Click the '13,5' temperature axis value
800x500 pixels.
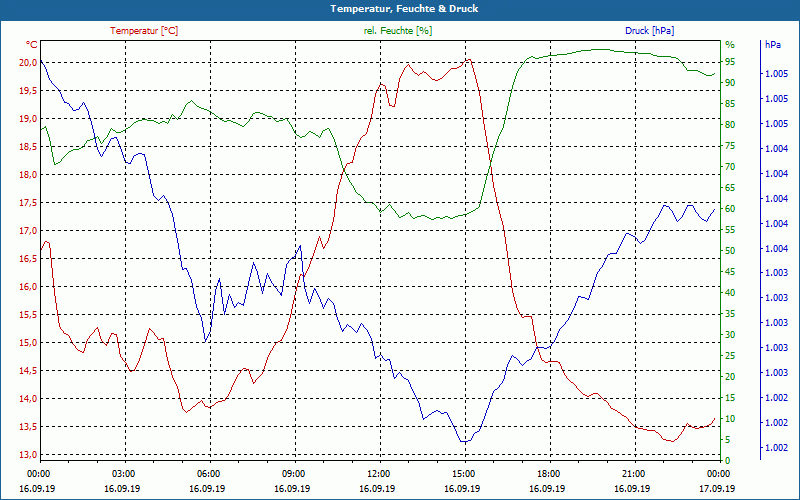click(29, 427)
